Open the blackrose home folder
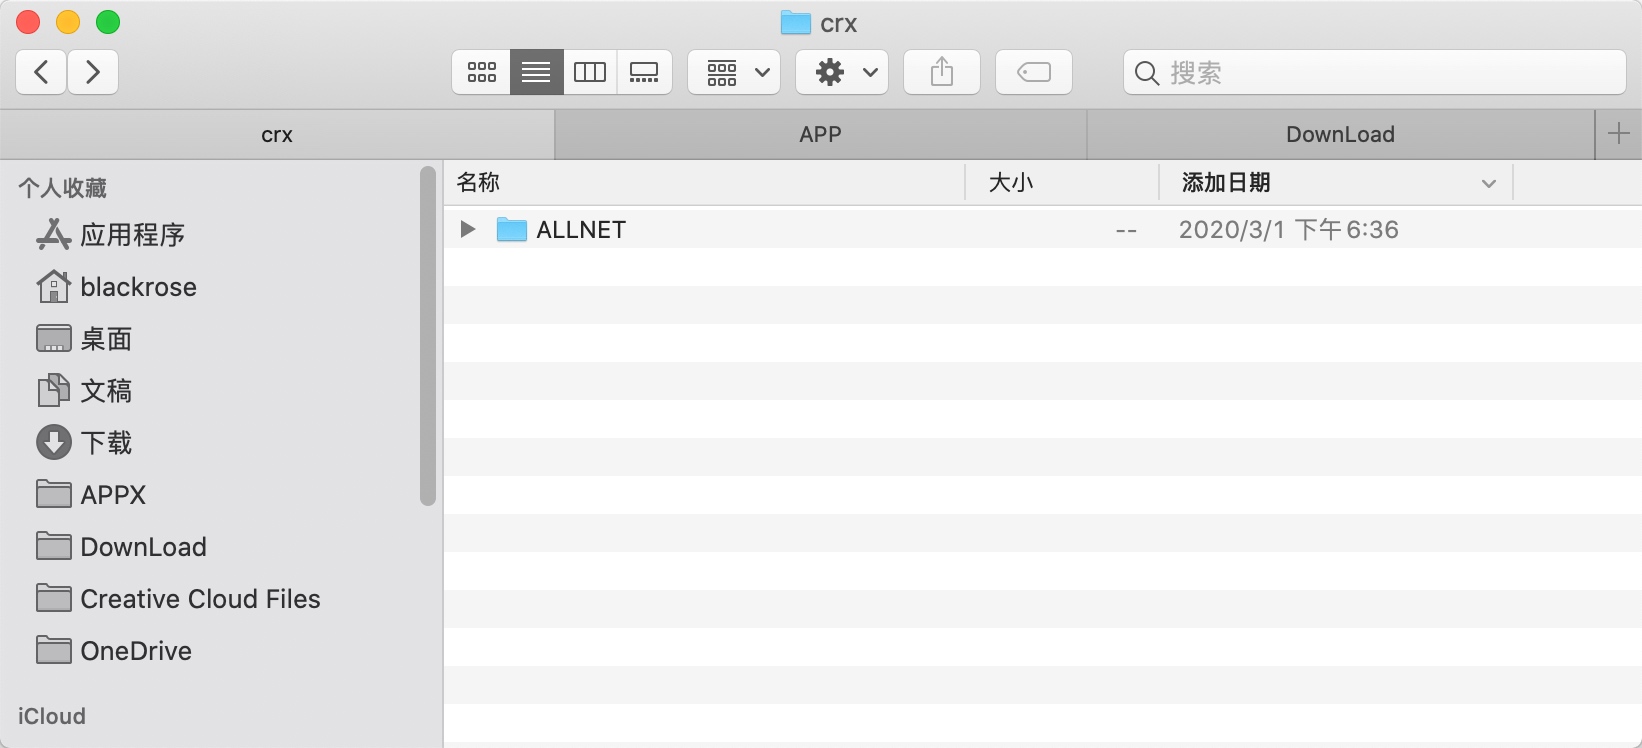Image resolution: width=1642 pixels, height=748 pixels. (x=138, y=287)
